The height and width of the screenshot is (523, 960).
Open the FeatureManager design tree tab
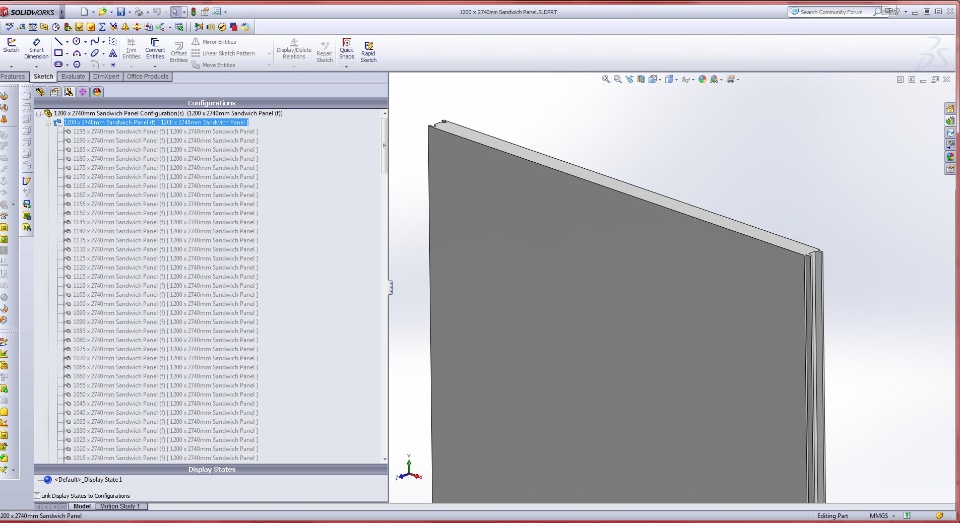click(40, 92)
